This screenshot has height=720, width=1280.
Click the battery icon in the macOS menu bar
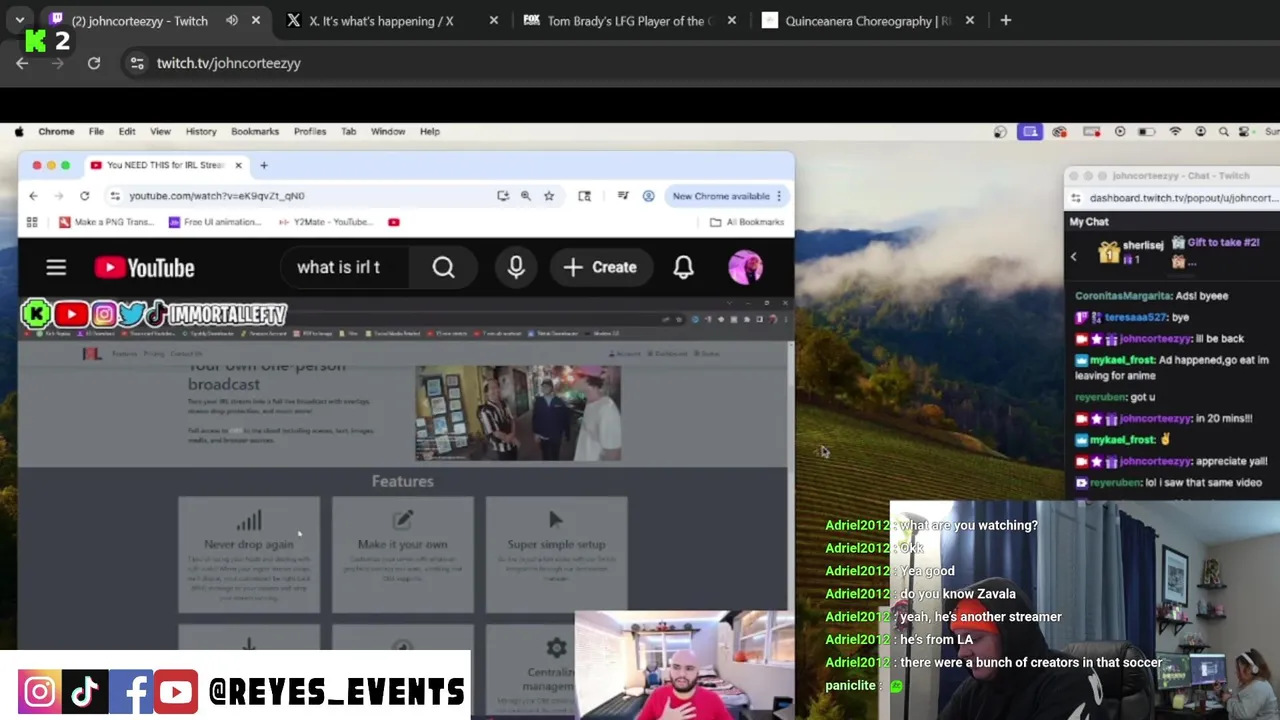[x=1146, y=131]
